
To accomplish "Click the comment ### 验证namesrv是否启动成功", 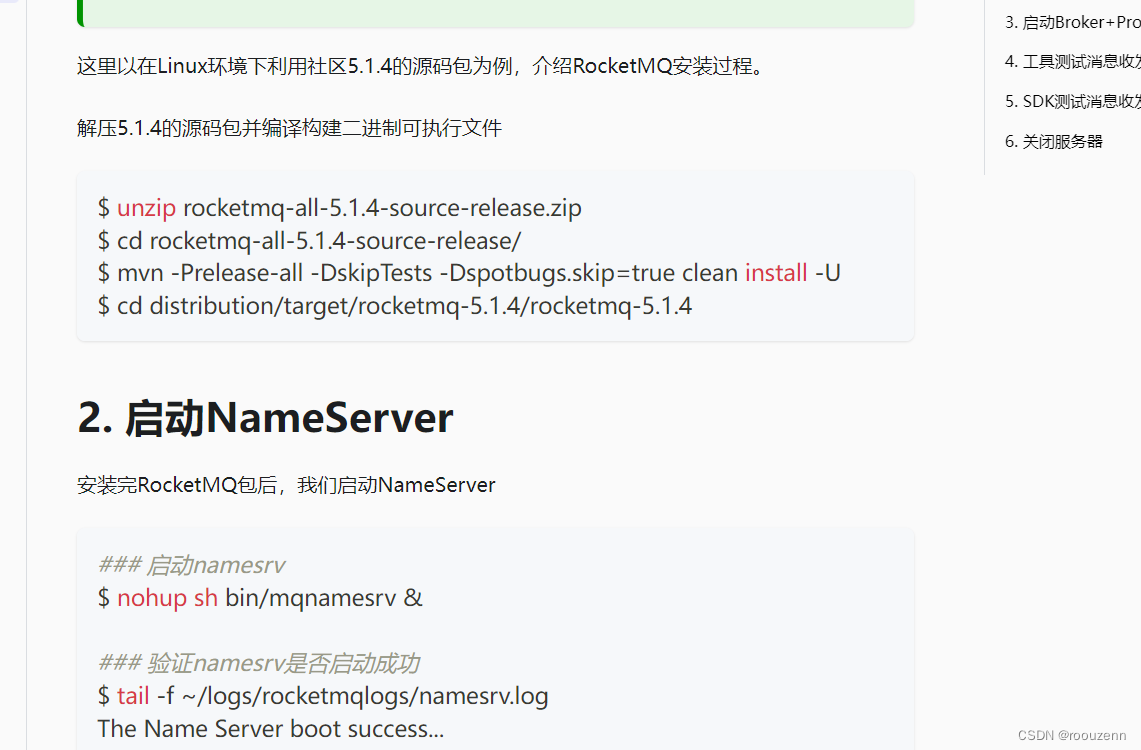I will [x=258, y=663].
